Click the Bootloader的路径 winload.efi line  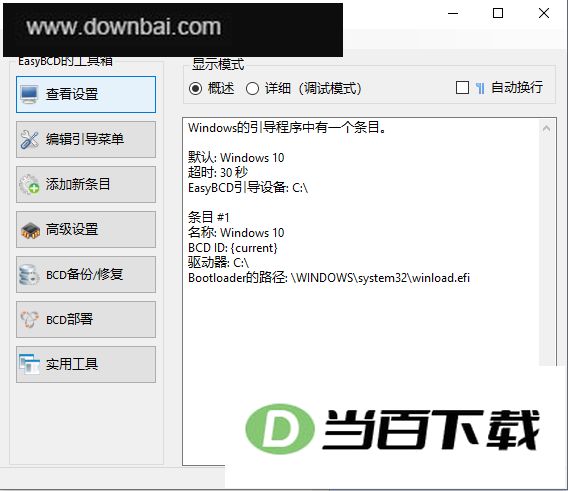329,278
